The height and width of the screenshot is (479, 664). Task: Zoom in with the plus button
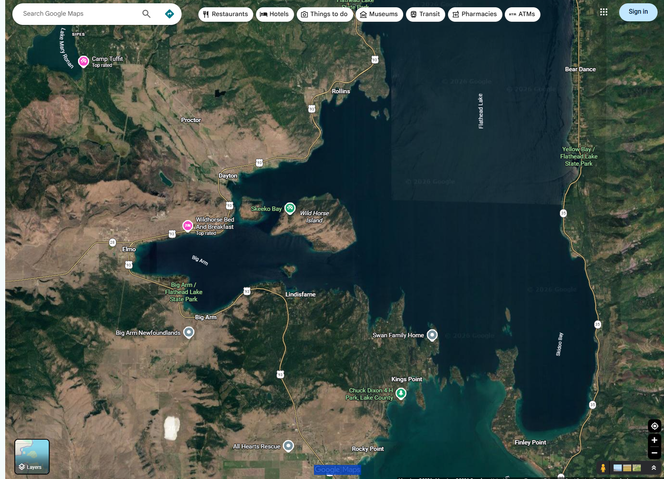654,440
